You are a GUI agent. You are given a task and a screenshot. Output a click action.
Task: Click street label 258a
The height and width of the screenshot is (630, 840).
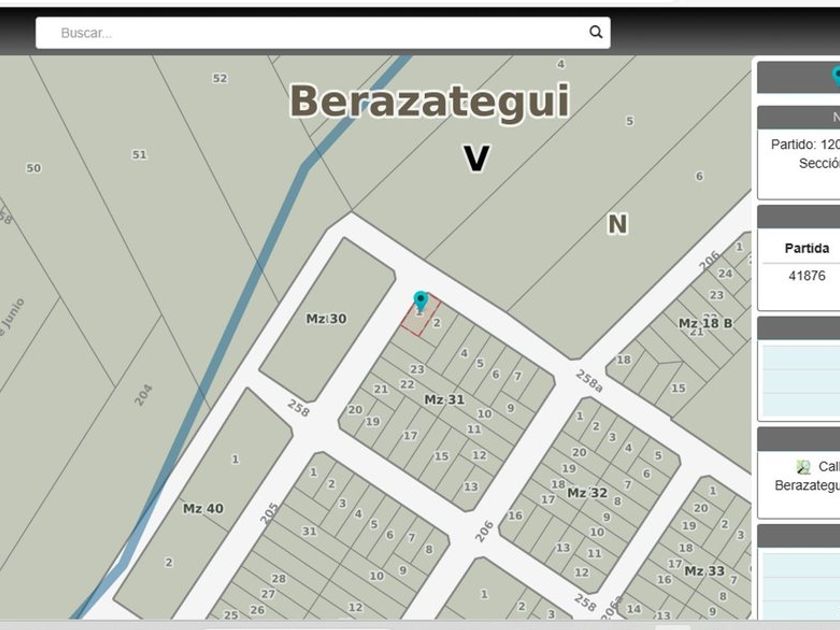point(589,381)
